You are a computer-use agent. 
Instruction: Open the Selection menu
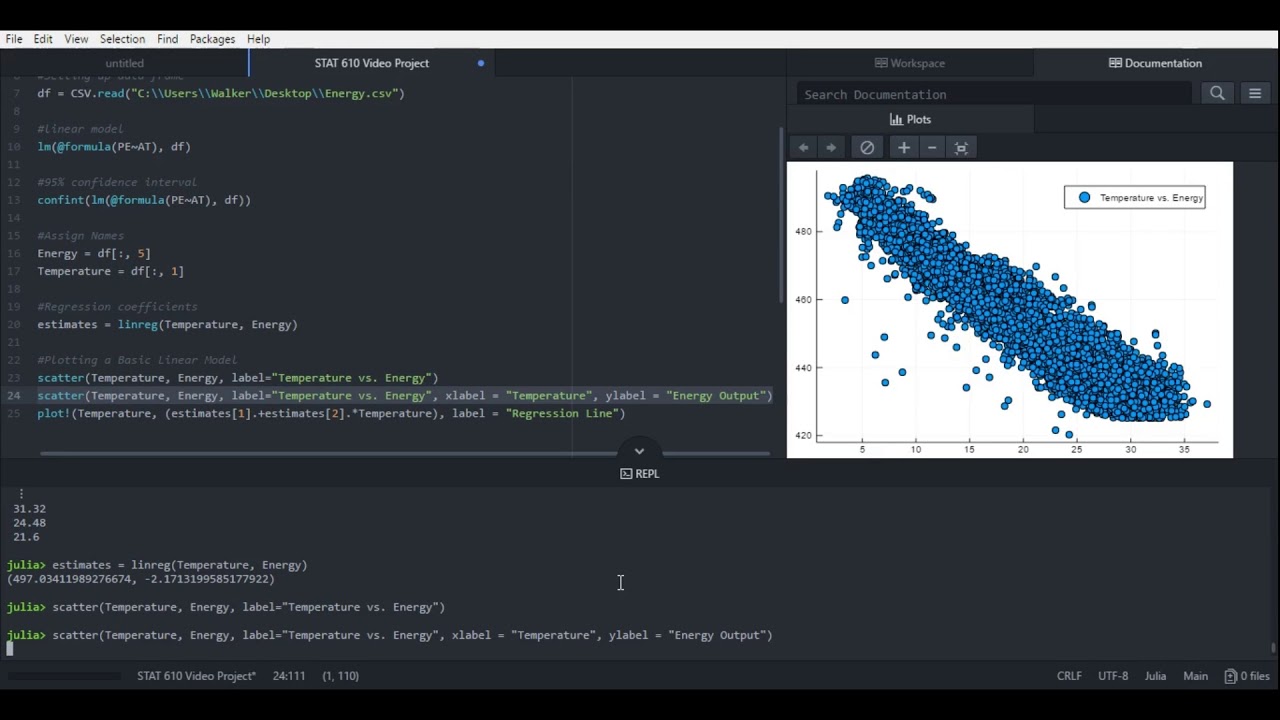coord(122,39)
